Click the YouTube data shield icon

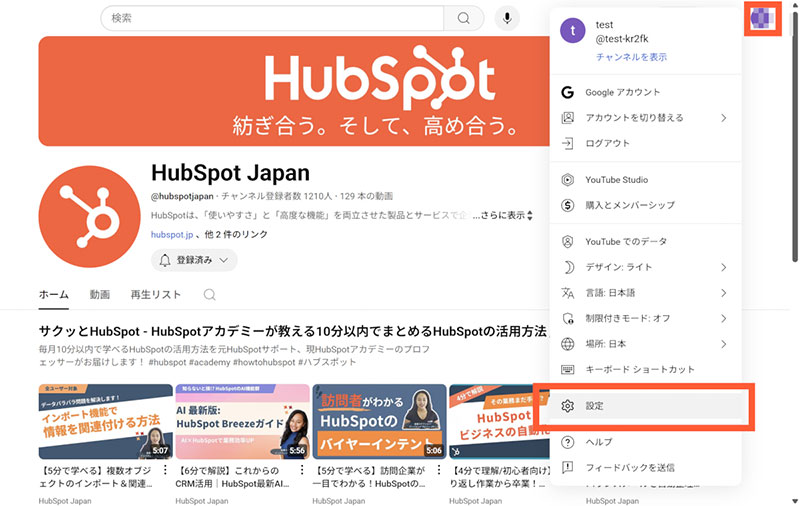pos(567,241)
